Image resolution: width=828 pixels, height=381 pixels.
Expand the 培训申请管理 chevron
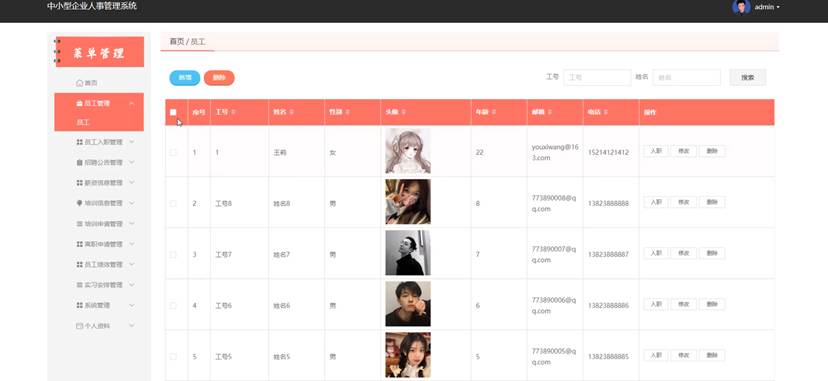pyautogui.click(x=131, y=224)
